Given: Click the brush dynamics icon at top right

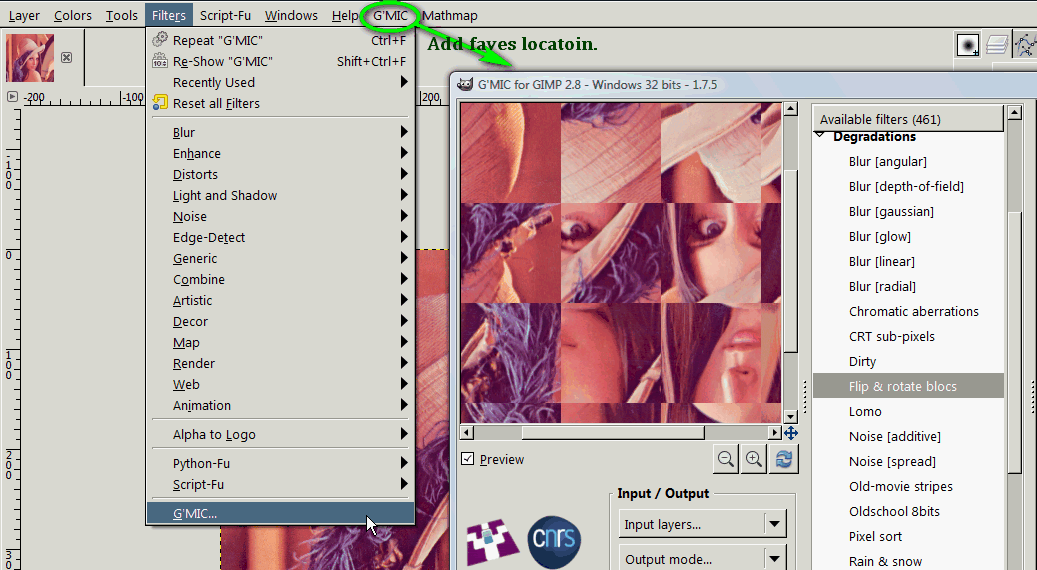Looking at the screenshot, I should coord(968,45).
